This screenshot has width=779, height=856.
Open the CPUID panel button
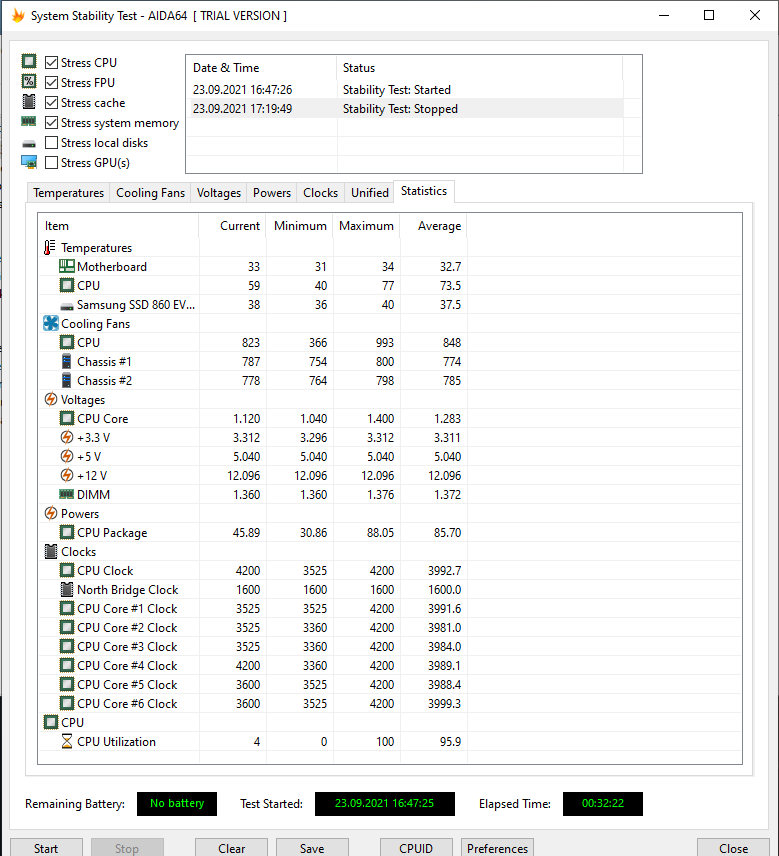[416, 848]
